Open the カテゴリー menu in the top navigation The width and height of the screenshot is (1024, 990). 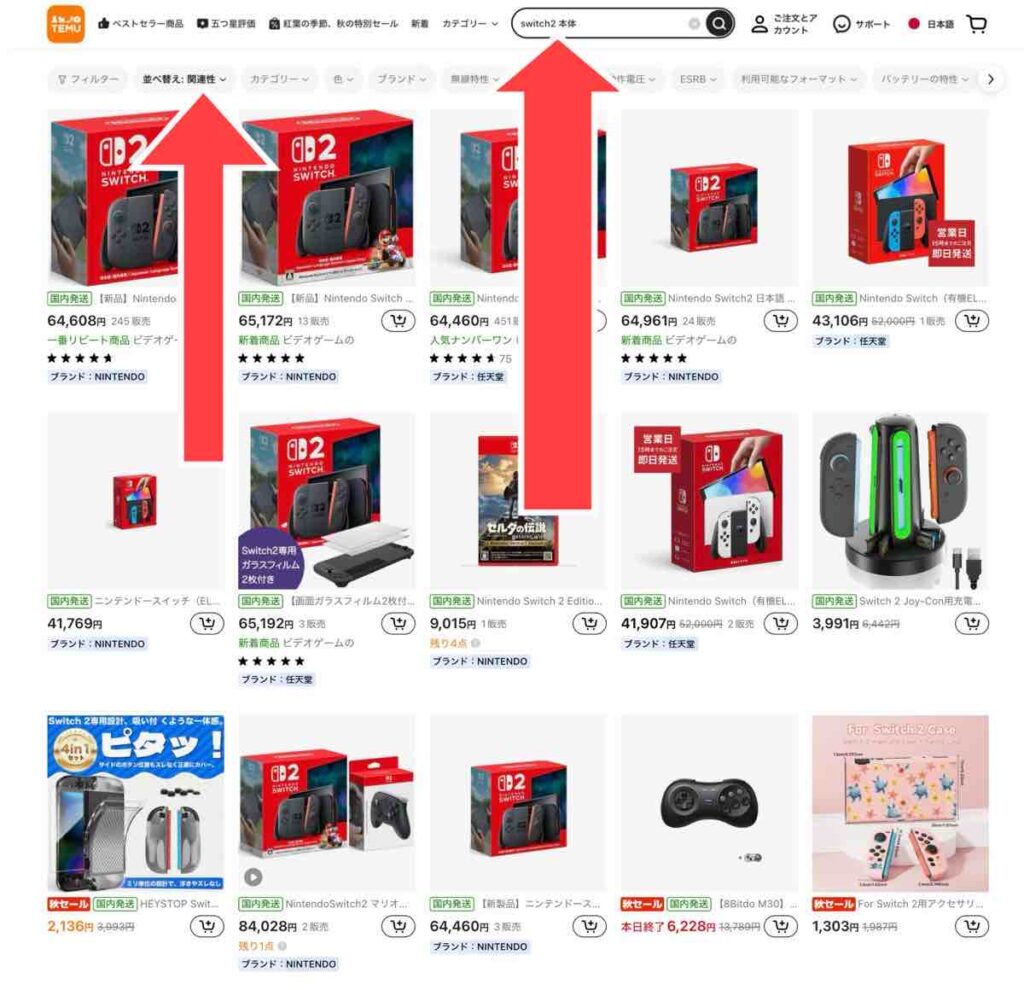(x=470, y=24)
